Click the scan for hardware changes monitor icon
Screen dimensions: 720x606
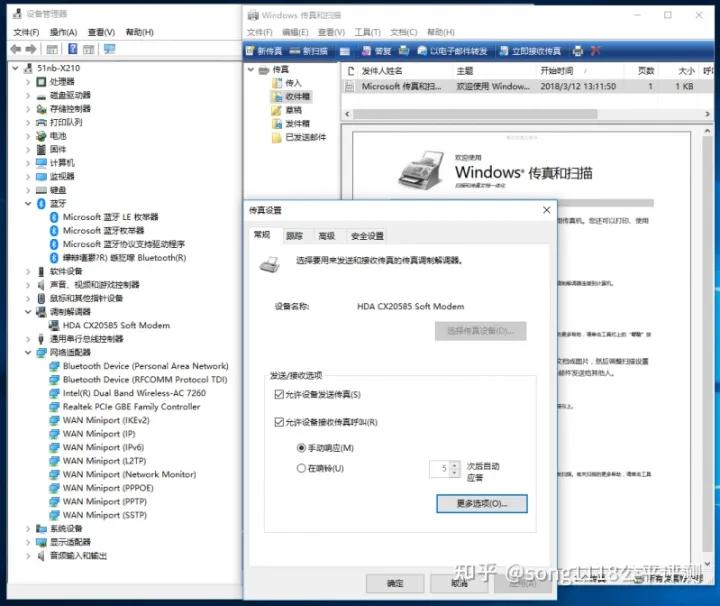(x=109, y=49)
